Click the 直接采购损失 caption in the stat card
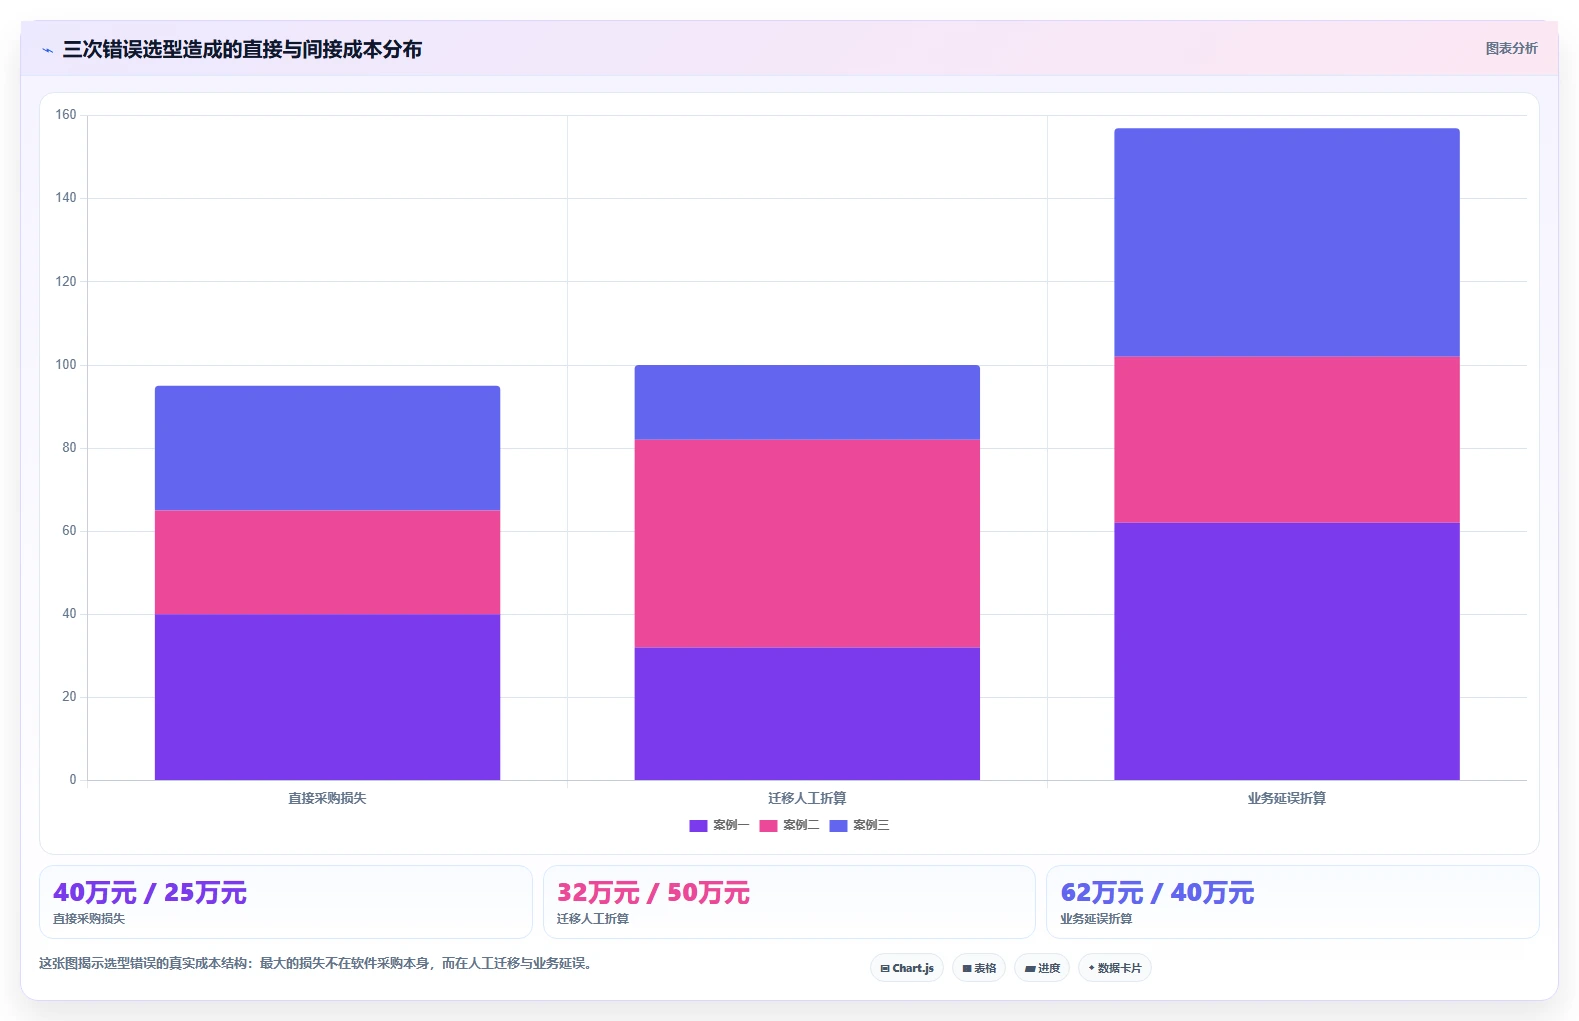The width and height of the screenshot is (1579, 1021). [89, 919]
